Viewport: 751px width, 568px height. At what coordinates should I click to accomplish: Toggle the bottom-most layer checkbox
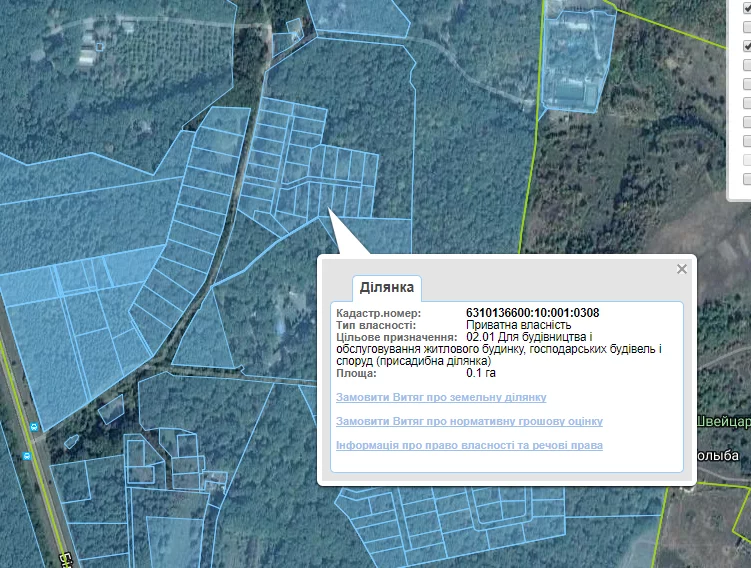pos(748,179)
